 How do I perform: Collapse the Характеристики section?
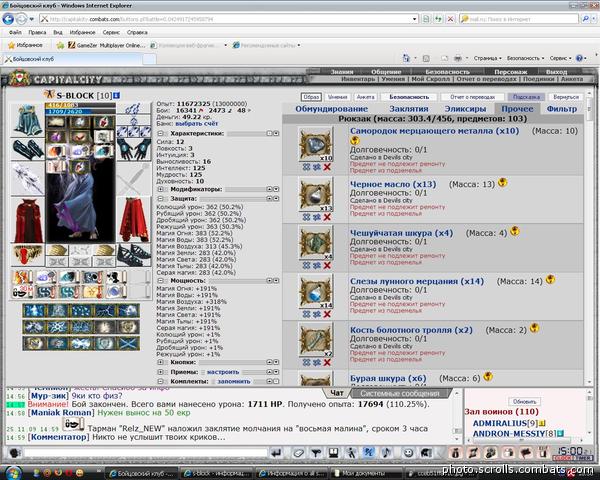click(x=161, y=134)
